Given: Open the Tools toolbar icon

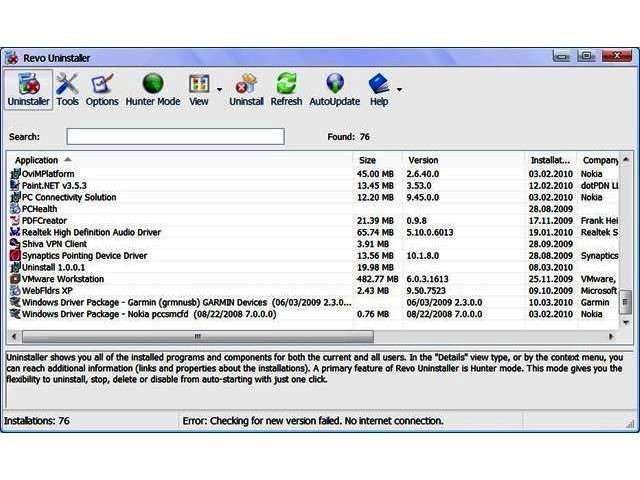Looking at the screenshot, I should pos(67,88).
